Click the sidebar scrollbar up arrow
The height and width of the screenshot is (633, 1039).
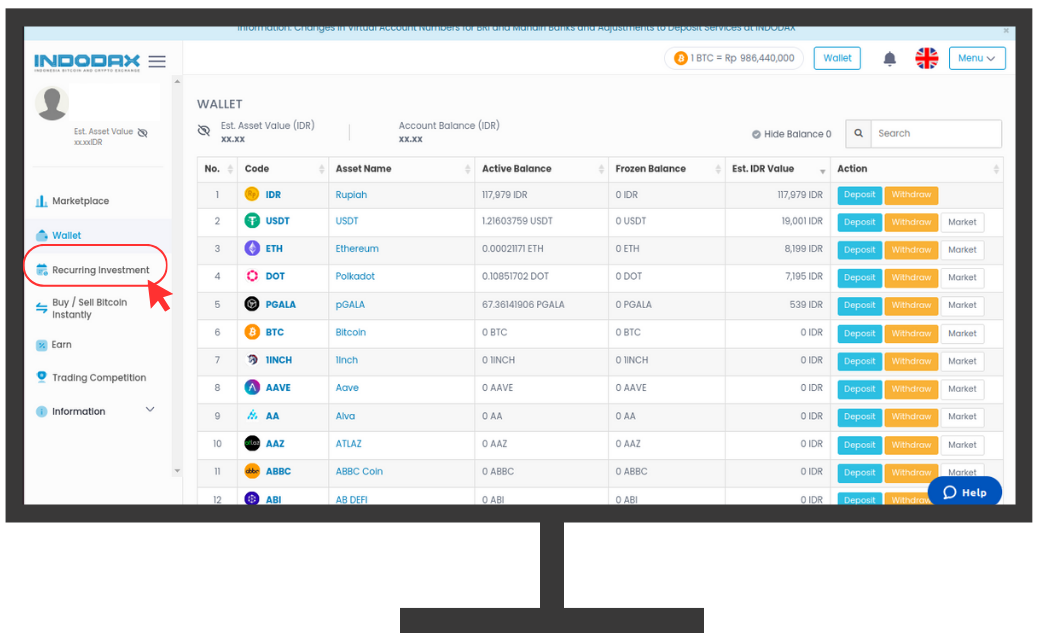pyautogui.click(x=177, y=82)
